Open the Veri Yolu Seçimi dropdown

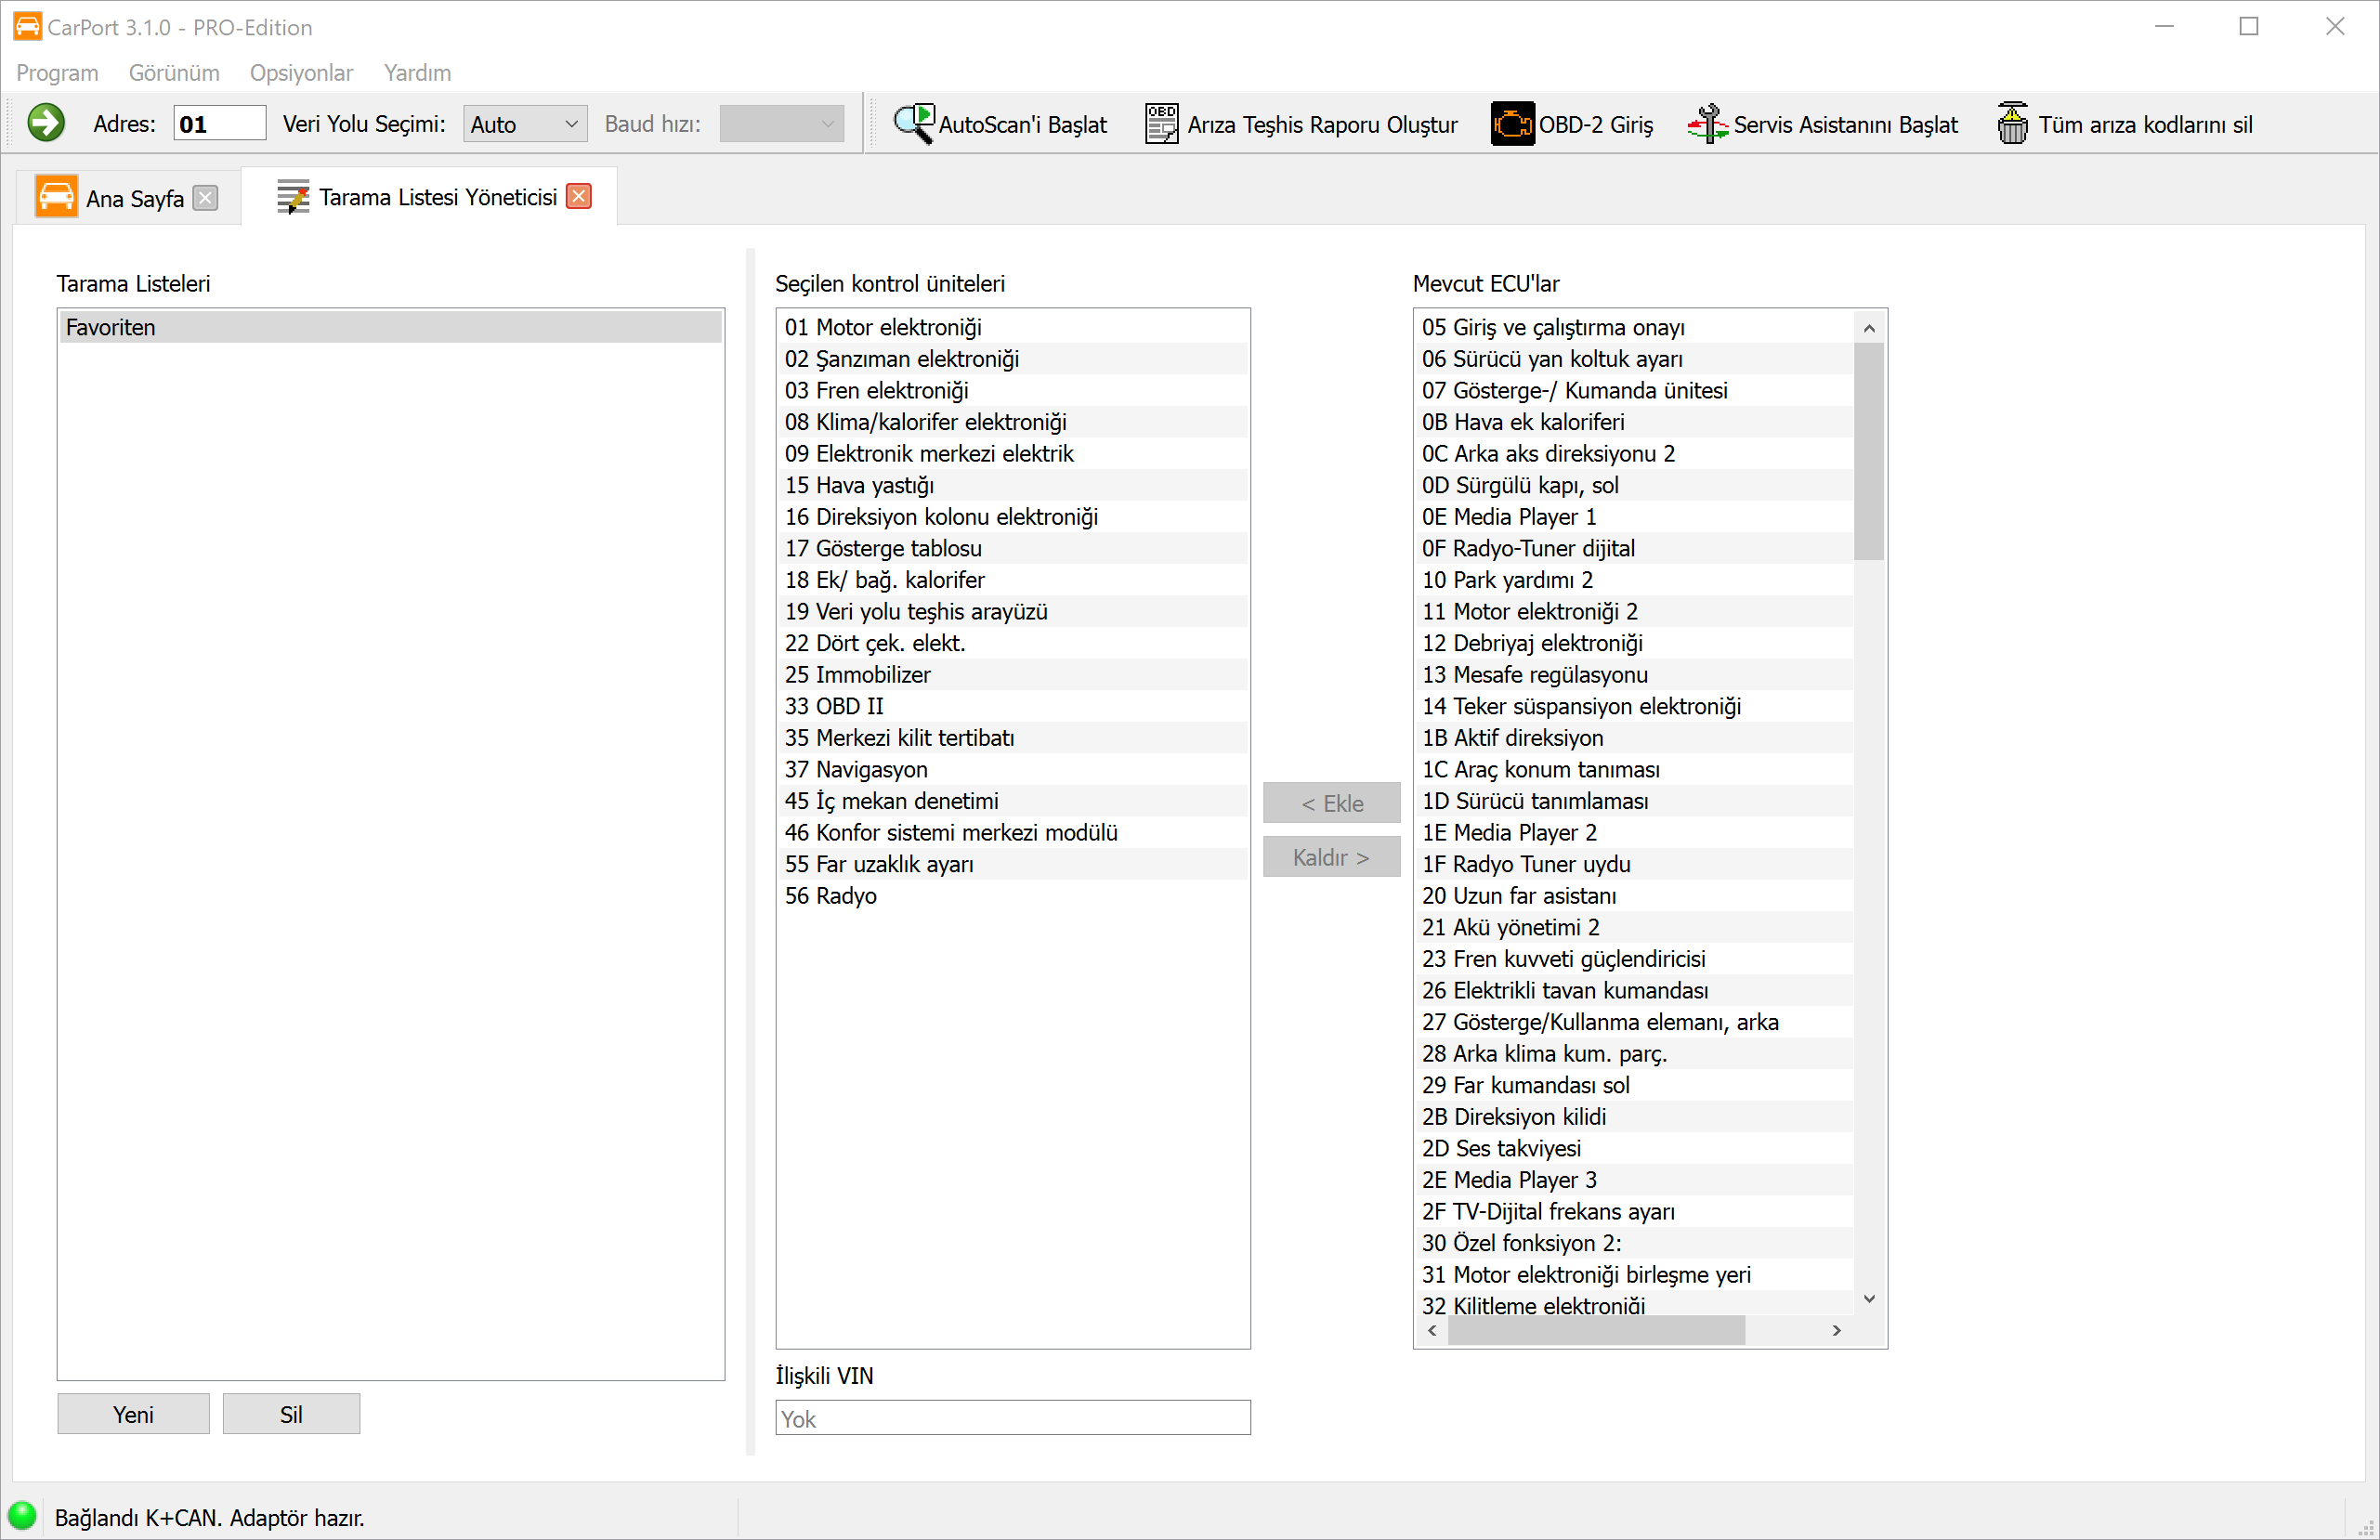pyautogui.click(x=524, y=124)
